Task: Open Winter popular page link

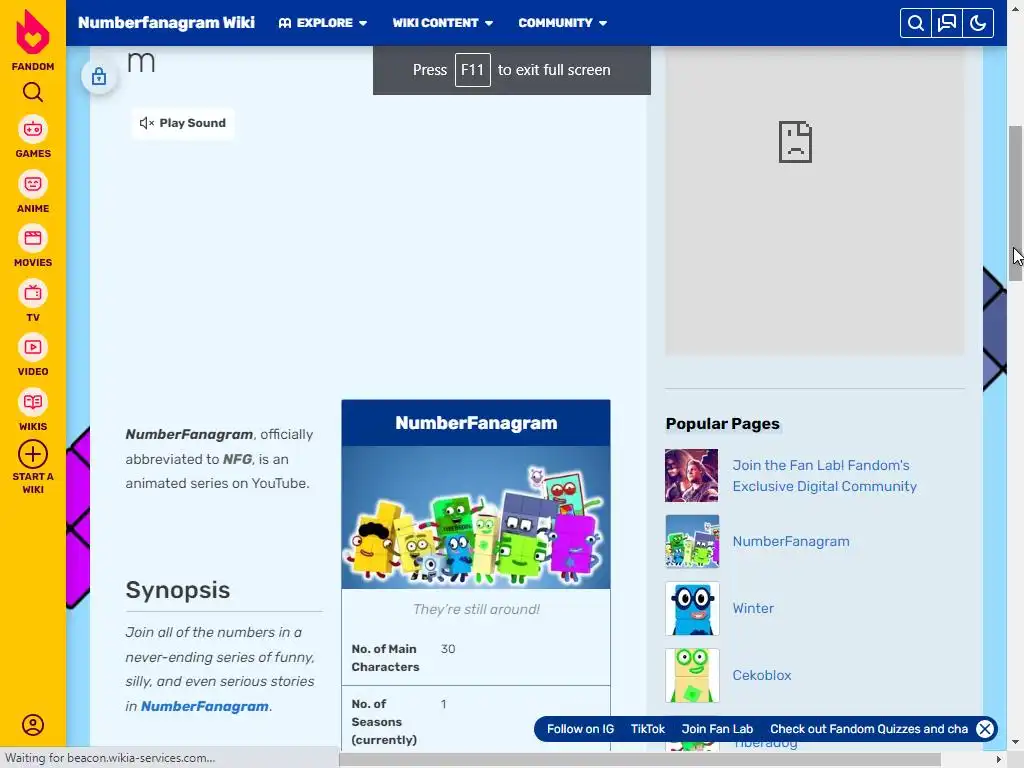Action: [753, 608]
